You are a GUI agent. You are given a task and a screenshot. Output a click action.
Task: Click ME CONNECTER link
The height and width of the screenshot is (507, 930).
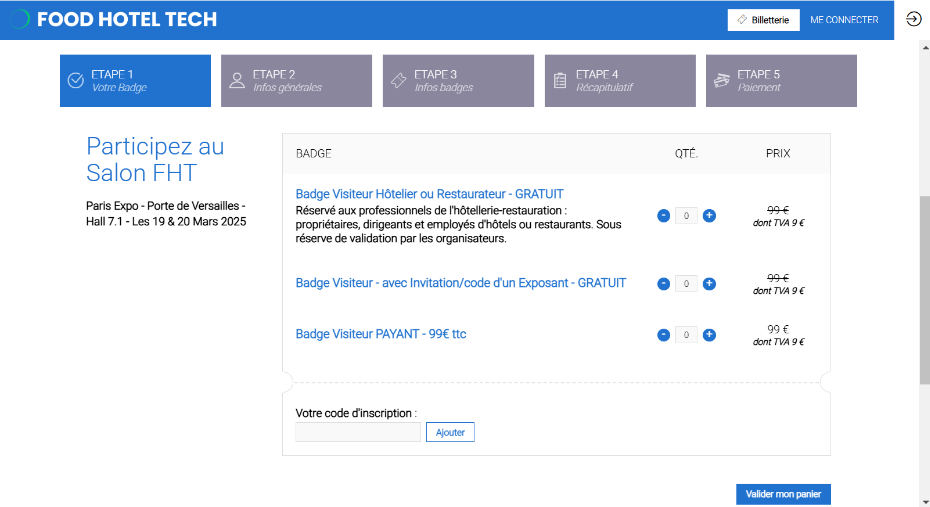tap(844, 20)
